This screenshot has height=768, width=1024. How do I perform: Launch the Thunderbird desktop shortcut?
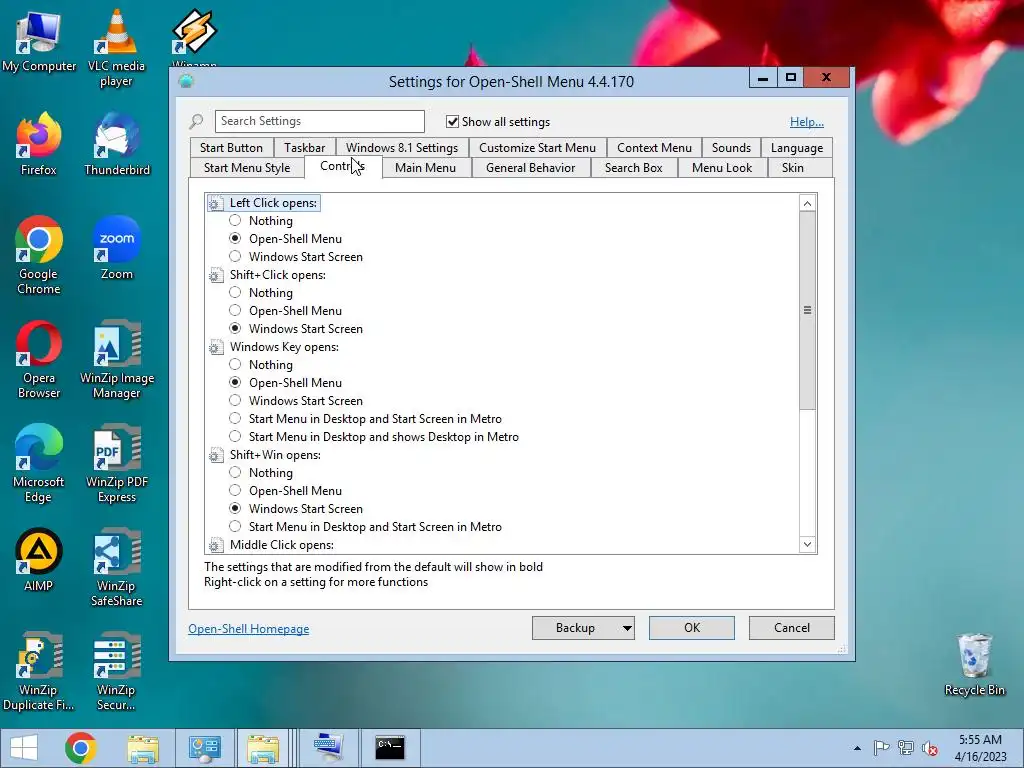click(x=117, y=144)
